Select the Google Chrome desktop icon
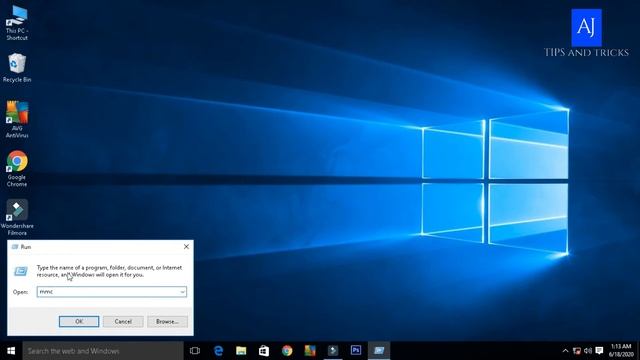 (17, 169)
